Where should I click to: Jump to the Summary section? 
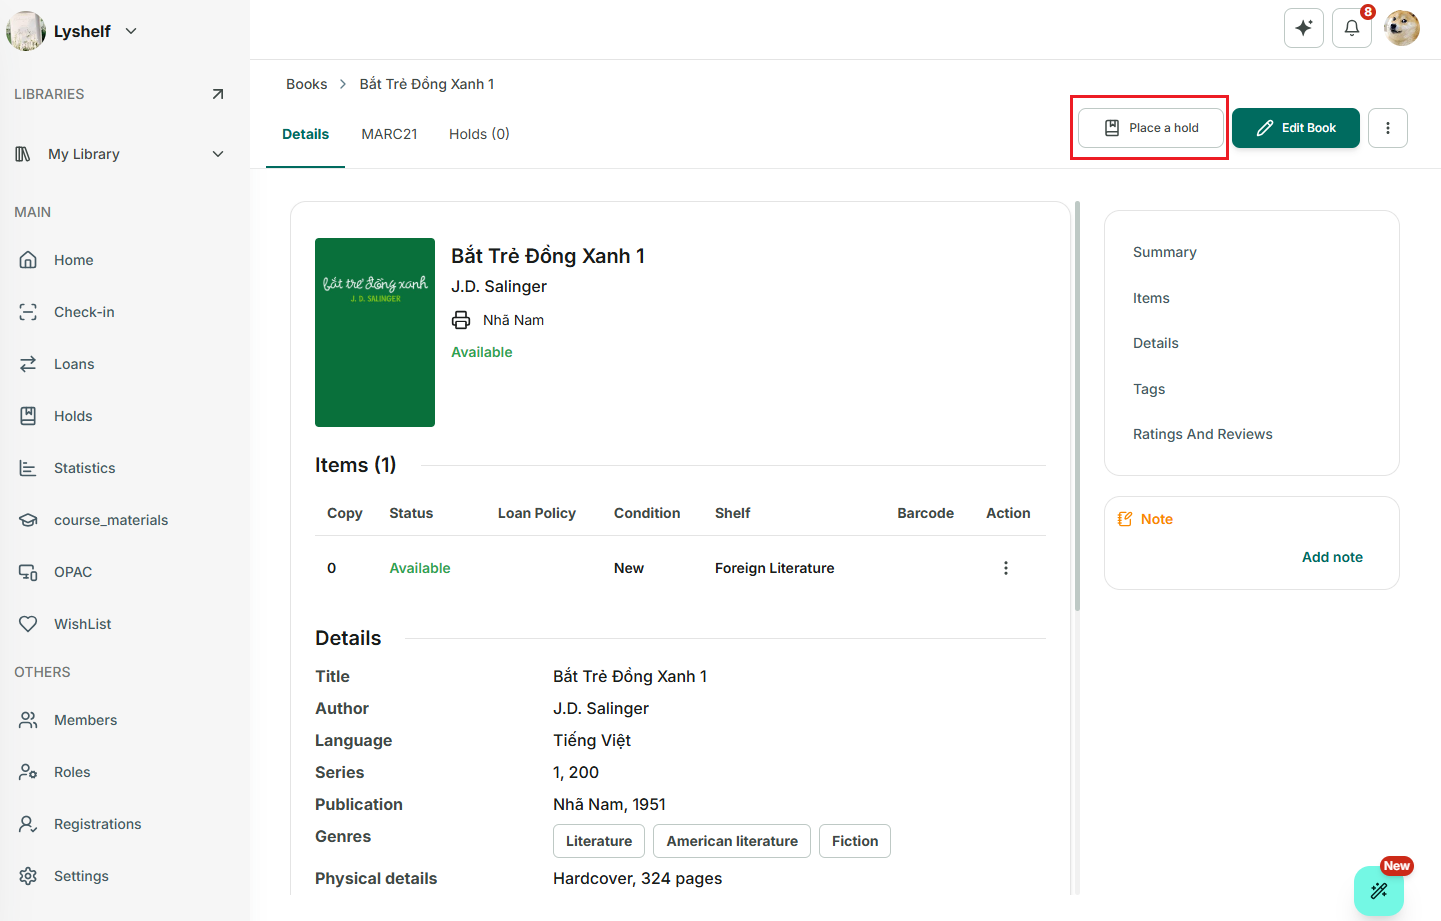tap(1164, 252)
